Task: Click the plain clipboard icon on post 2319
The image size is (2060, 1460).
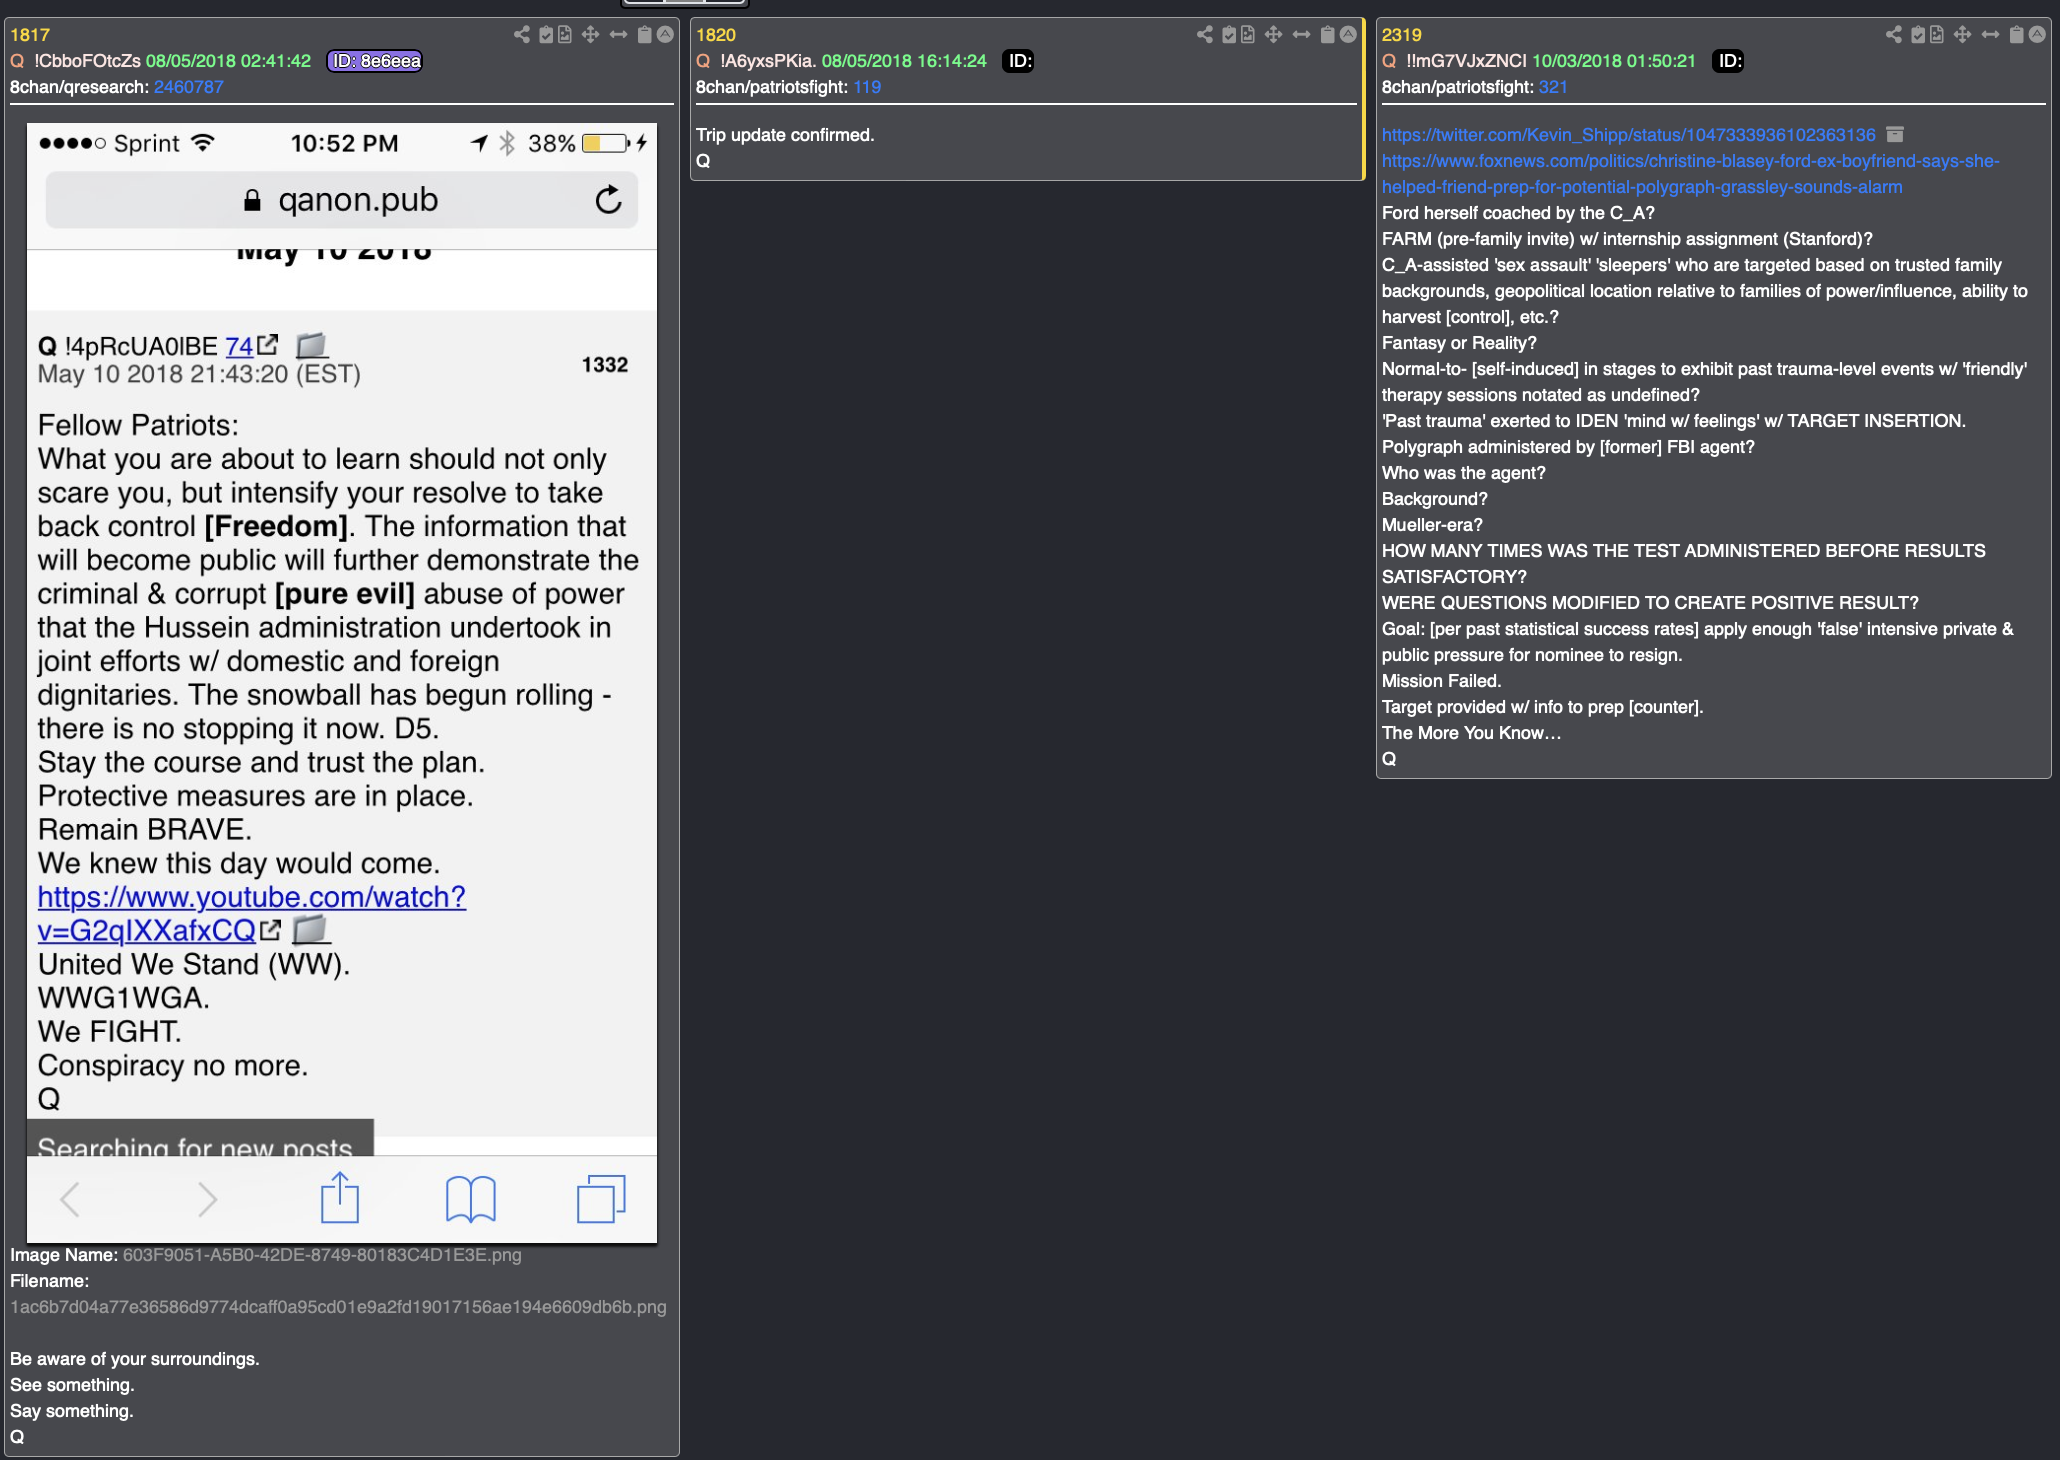Action: (x=2017, y=35)
